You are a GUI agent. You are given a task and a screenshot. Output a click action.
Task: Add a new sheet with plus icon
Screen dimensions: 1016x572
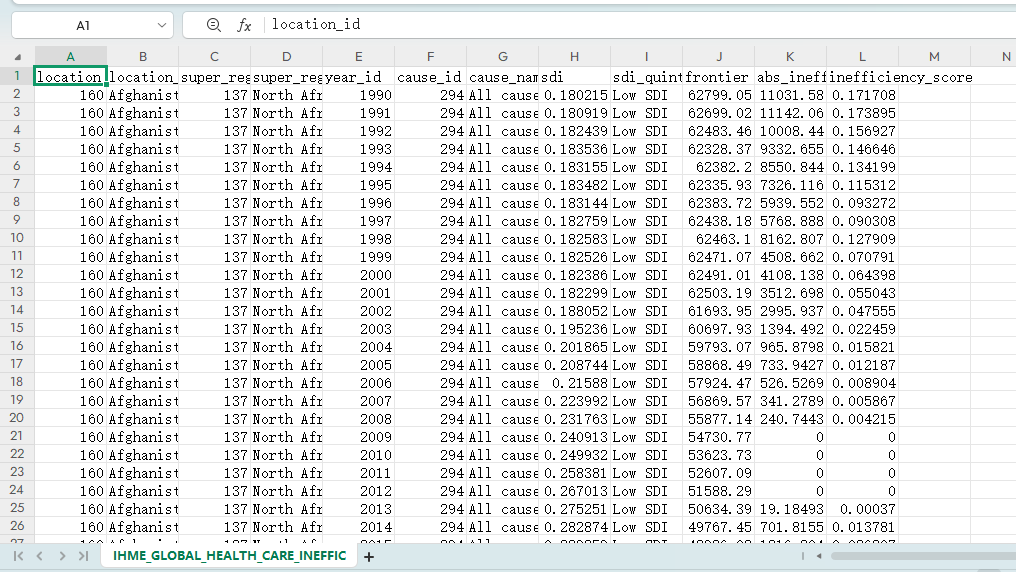tap(369, 556)
